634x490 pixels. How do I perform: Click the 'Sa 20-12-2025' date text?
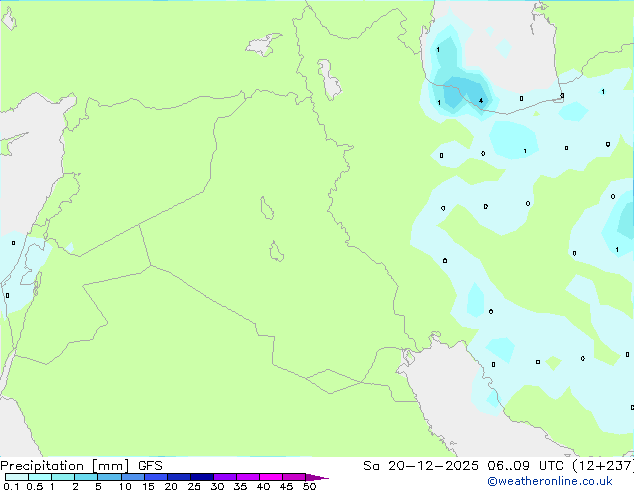pos(421,466)
